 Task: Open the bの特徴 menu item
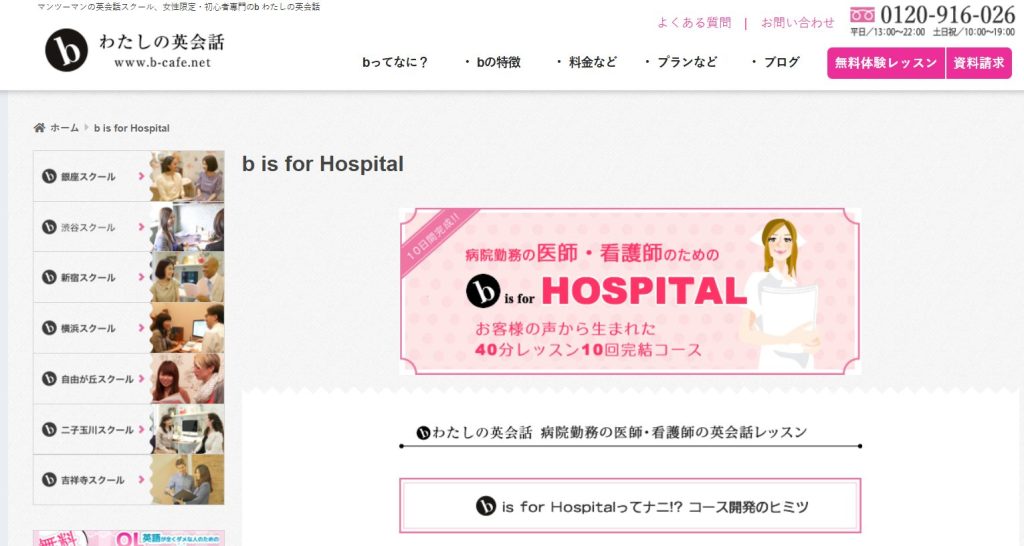pos(493,62)
